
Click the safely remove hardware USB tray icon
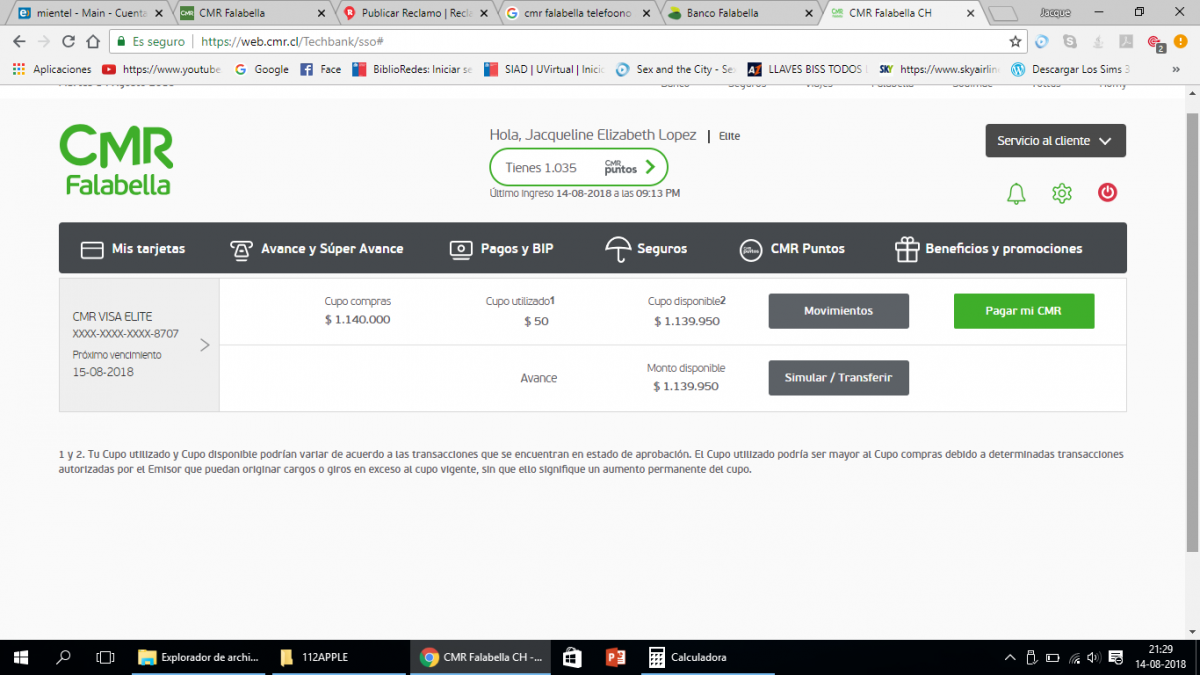1032,657
